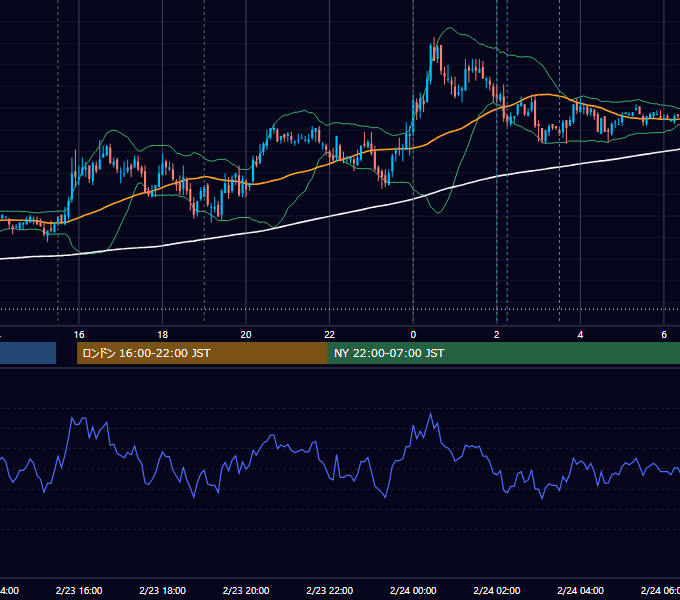Click the 2/23 22:00 date label
The image size is (680, 600).
[330, 590]
